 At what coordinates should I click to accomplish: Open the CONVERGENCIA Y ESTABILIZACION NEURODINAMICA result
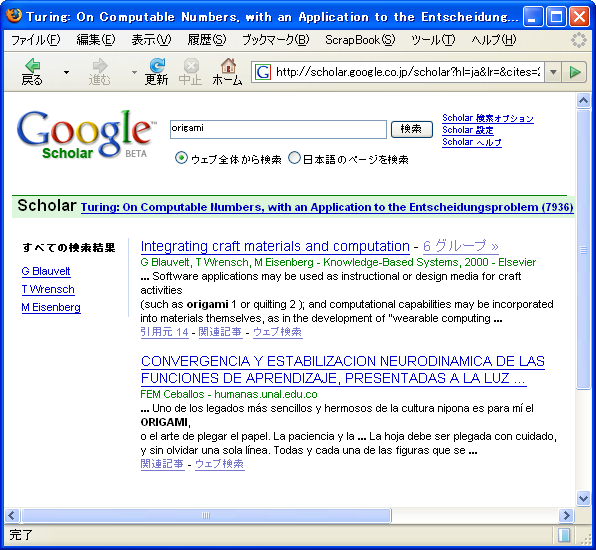pyautogui.click(x=342, y=369)
